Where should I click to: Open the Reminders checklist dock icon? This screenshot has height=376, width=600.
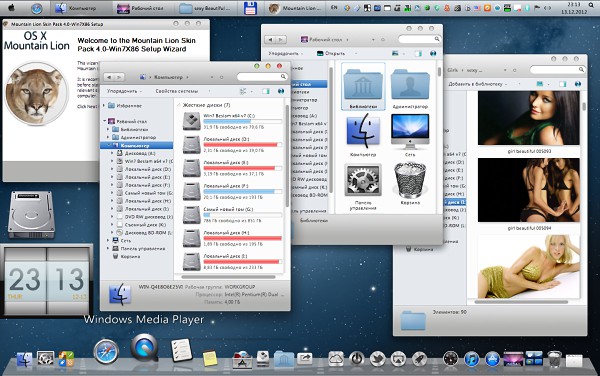tap(181, 350)
